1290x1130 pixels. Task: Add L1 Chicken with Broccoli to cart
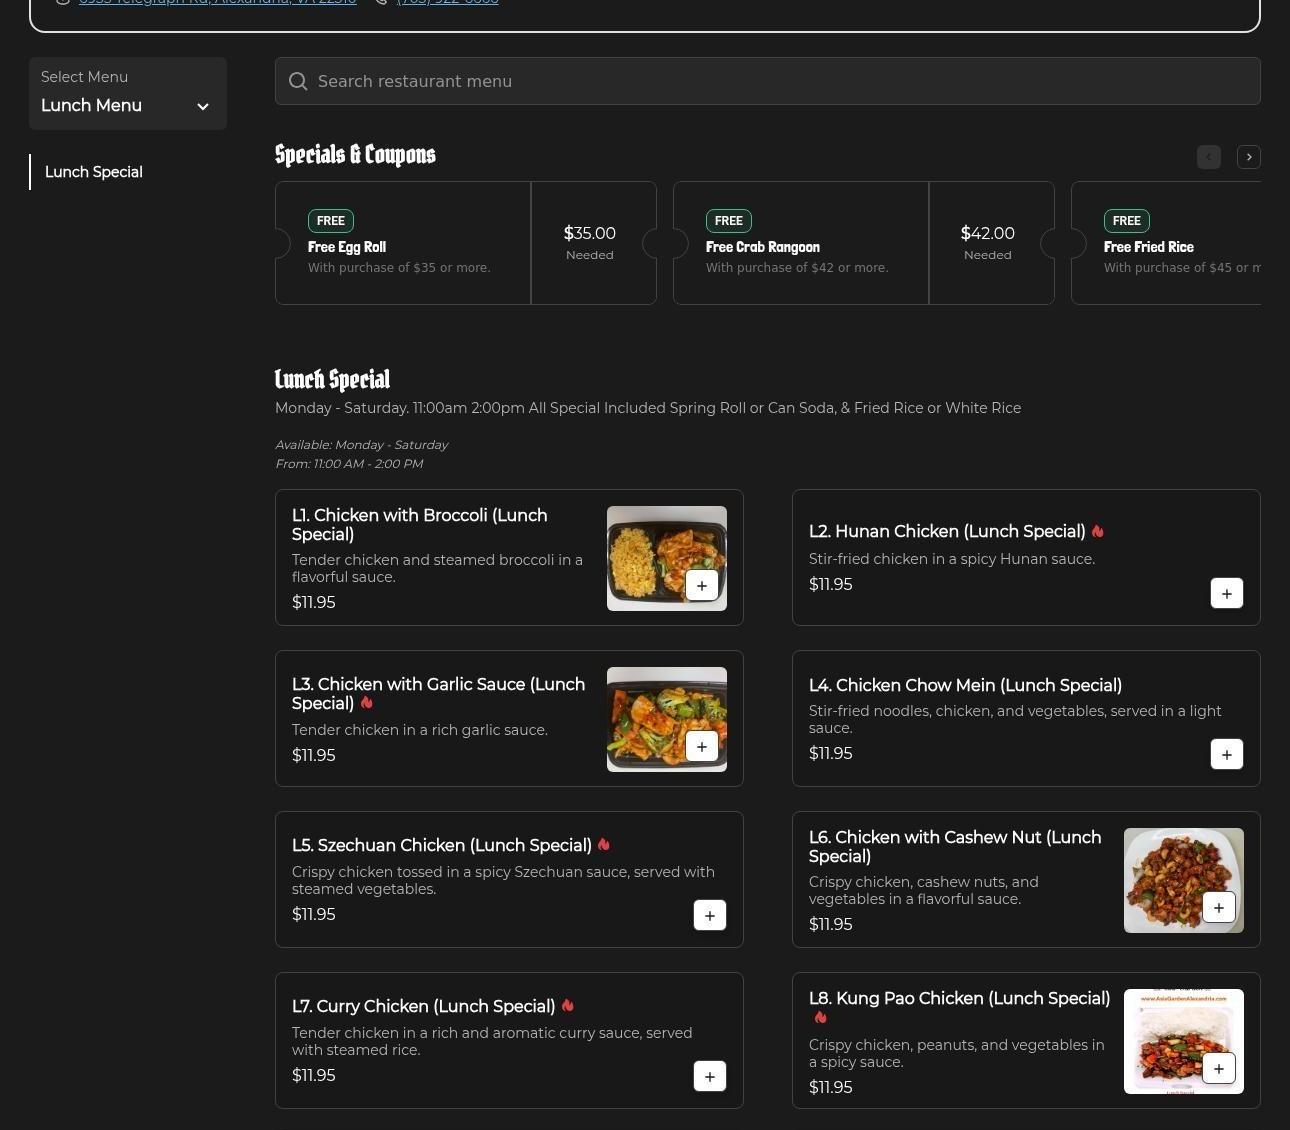tap(701, 586)
